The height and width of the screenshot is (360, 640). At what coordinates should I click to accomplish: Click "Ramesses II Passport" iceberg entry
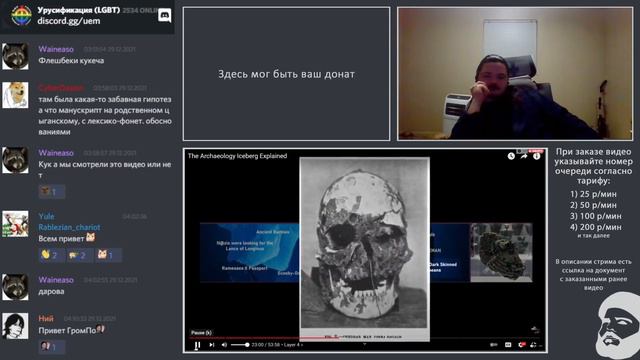[x=244, y=268]
